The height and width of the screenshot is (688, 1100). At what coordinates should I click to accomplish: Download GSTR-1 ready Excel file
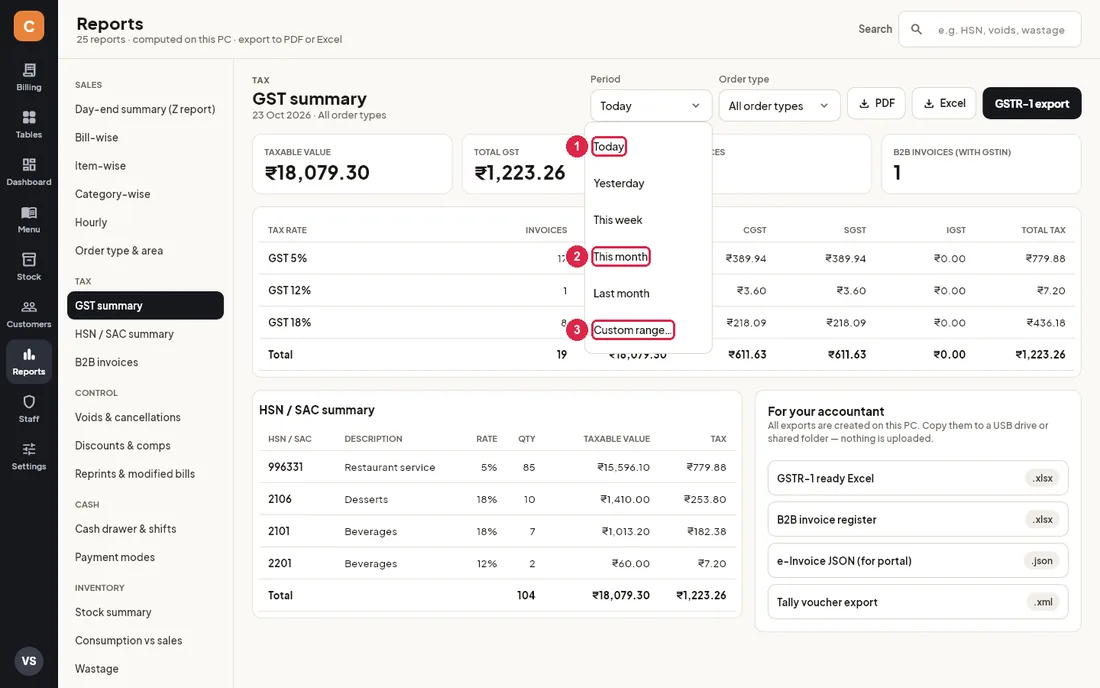click(x=918, y=478)
